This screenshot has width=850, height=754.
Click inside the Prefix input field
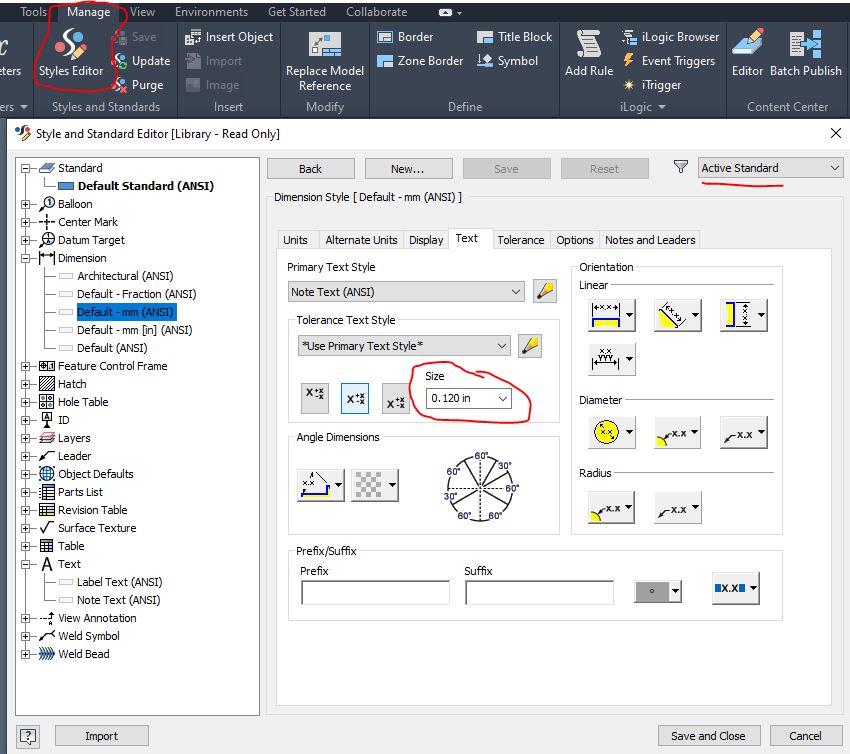[x=374, y=591]
